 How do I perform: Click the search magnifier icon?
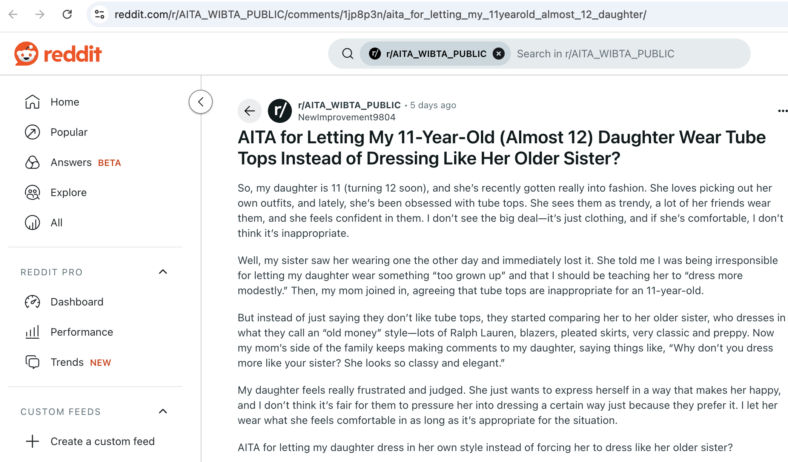(x=347, y=53)
